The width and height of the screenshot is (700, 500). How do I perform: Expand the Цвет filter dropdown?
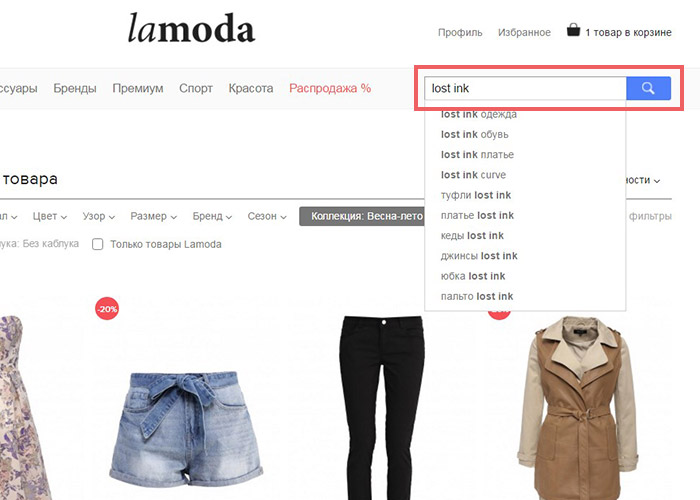pyautogui.click(x=50, y=216)
